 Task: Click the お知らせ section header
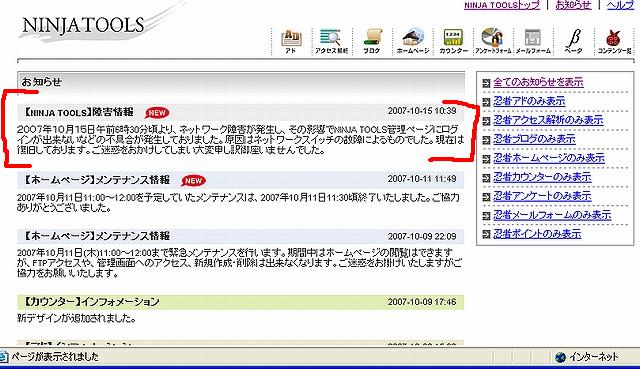241,82
